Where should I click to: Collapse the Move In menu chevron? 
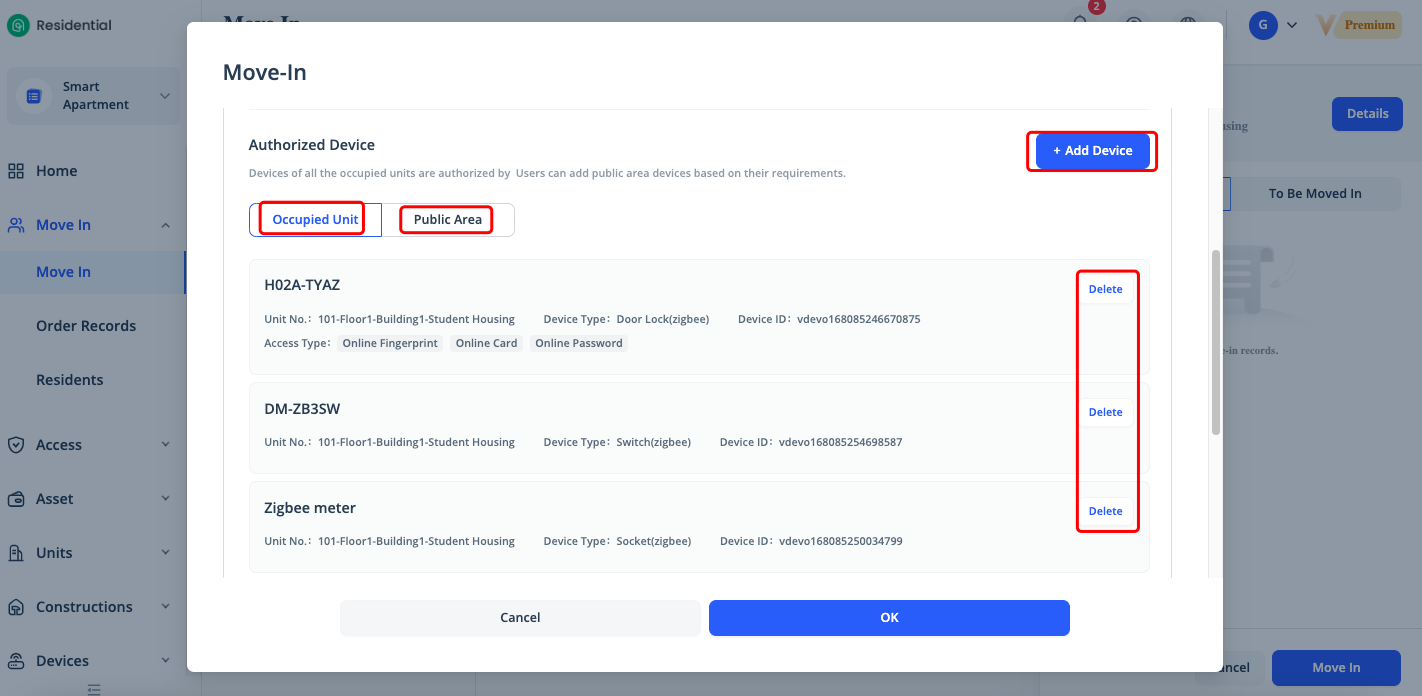pyautogui.click(x=166, y=225)
